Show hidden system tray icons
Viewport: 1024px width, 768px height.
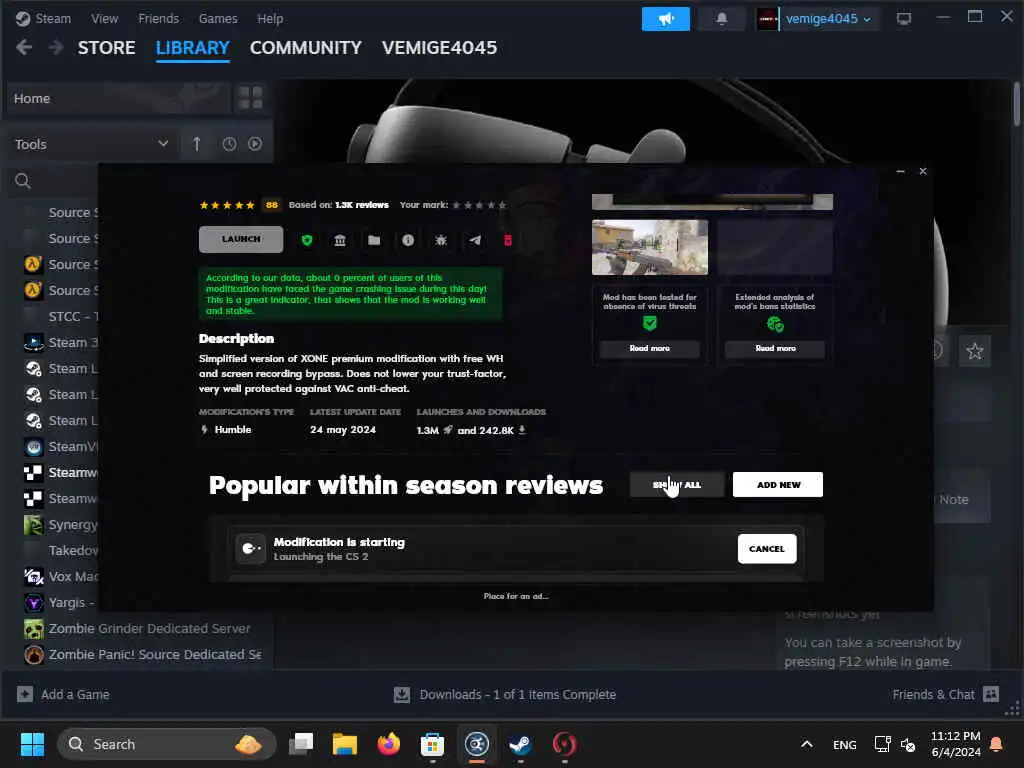click(x=807, y=744)
